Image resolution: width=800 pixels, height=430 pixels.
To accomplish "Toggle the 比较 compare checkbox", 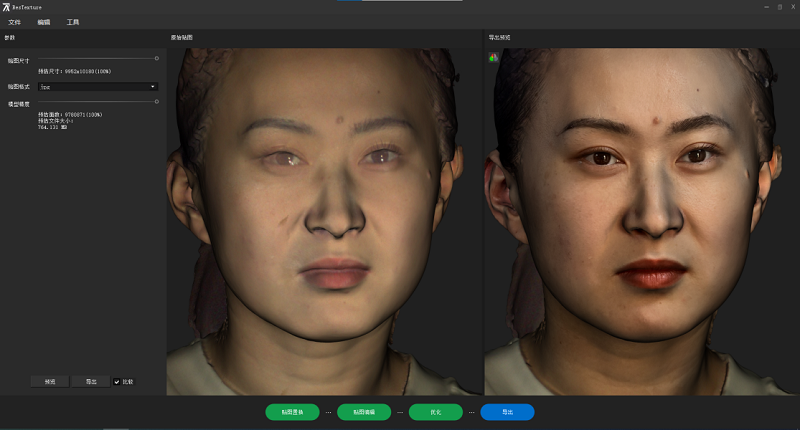I will (x=117, y=381).
